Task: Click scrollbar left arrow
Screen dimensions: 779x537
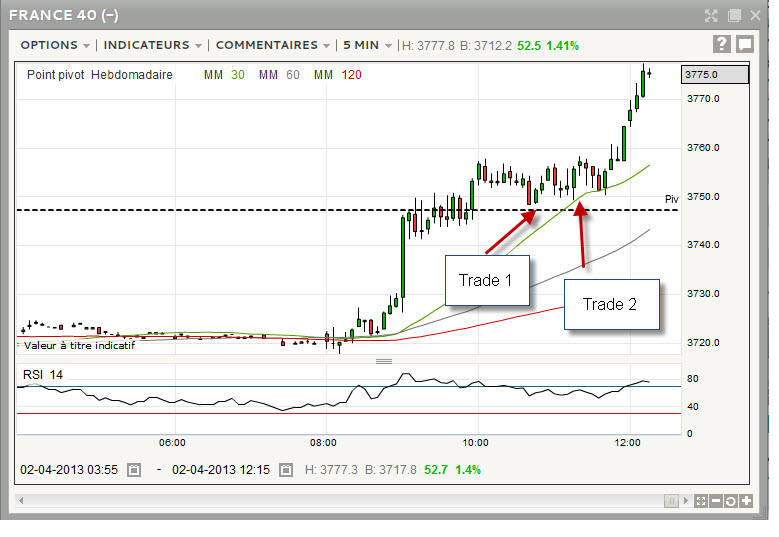Action: pos(21,501)
